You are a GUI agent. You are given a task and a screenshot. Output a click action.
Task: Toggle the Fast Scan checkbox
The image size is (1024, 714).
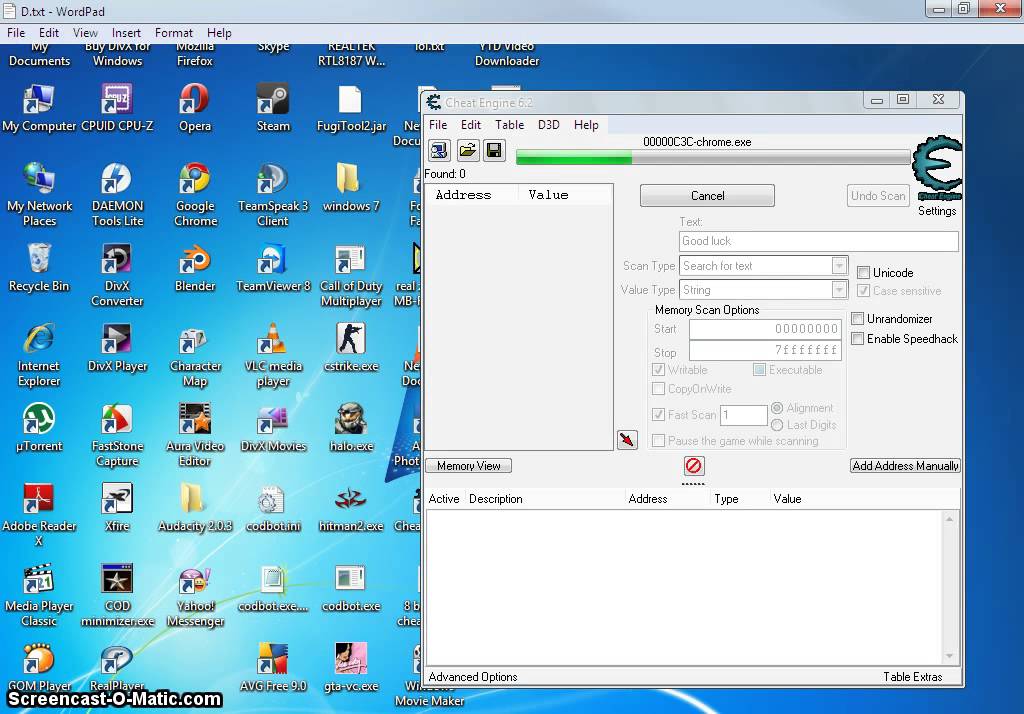click(x=658, y=414)
